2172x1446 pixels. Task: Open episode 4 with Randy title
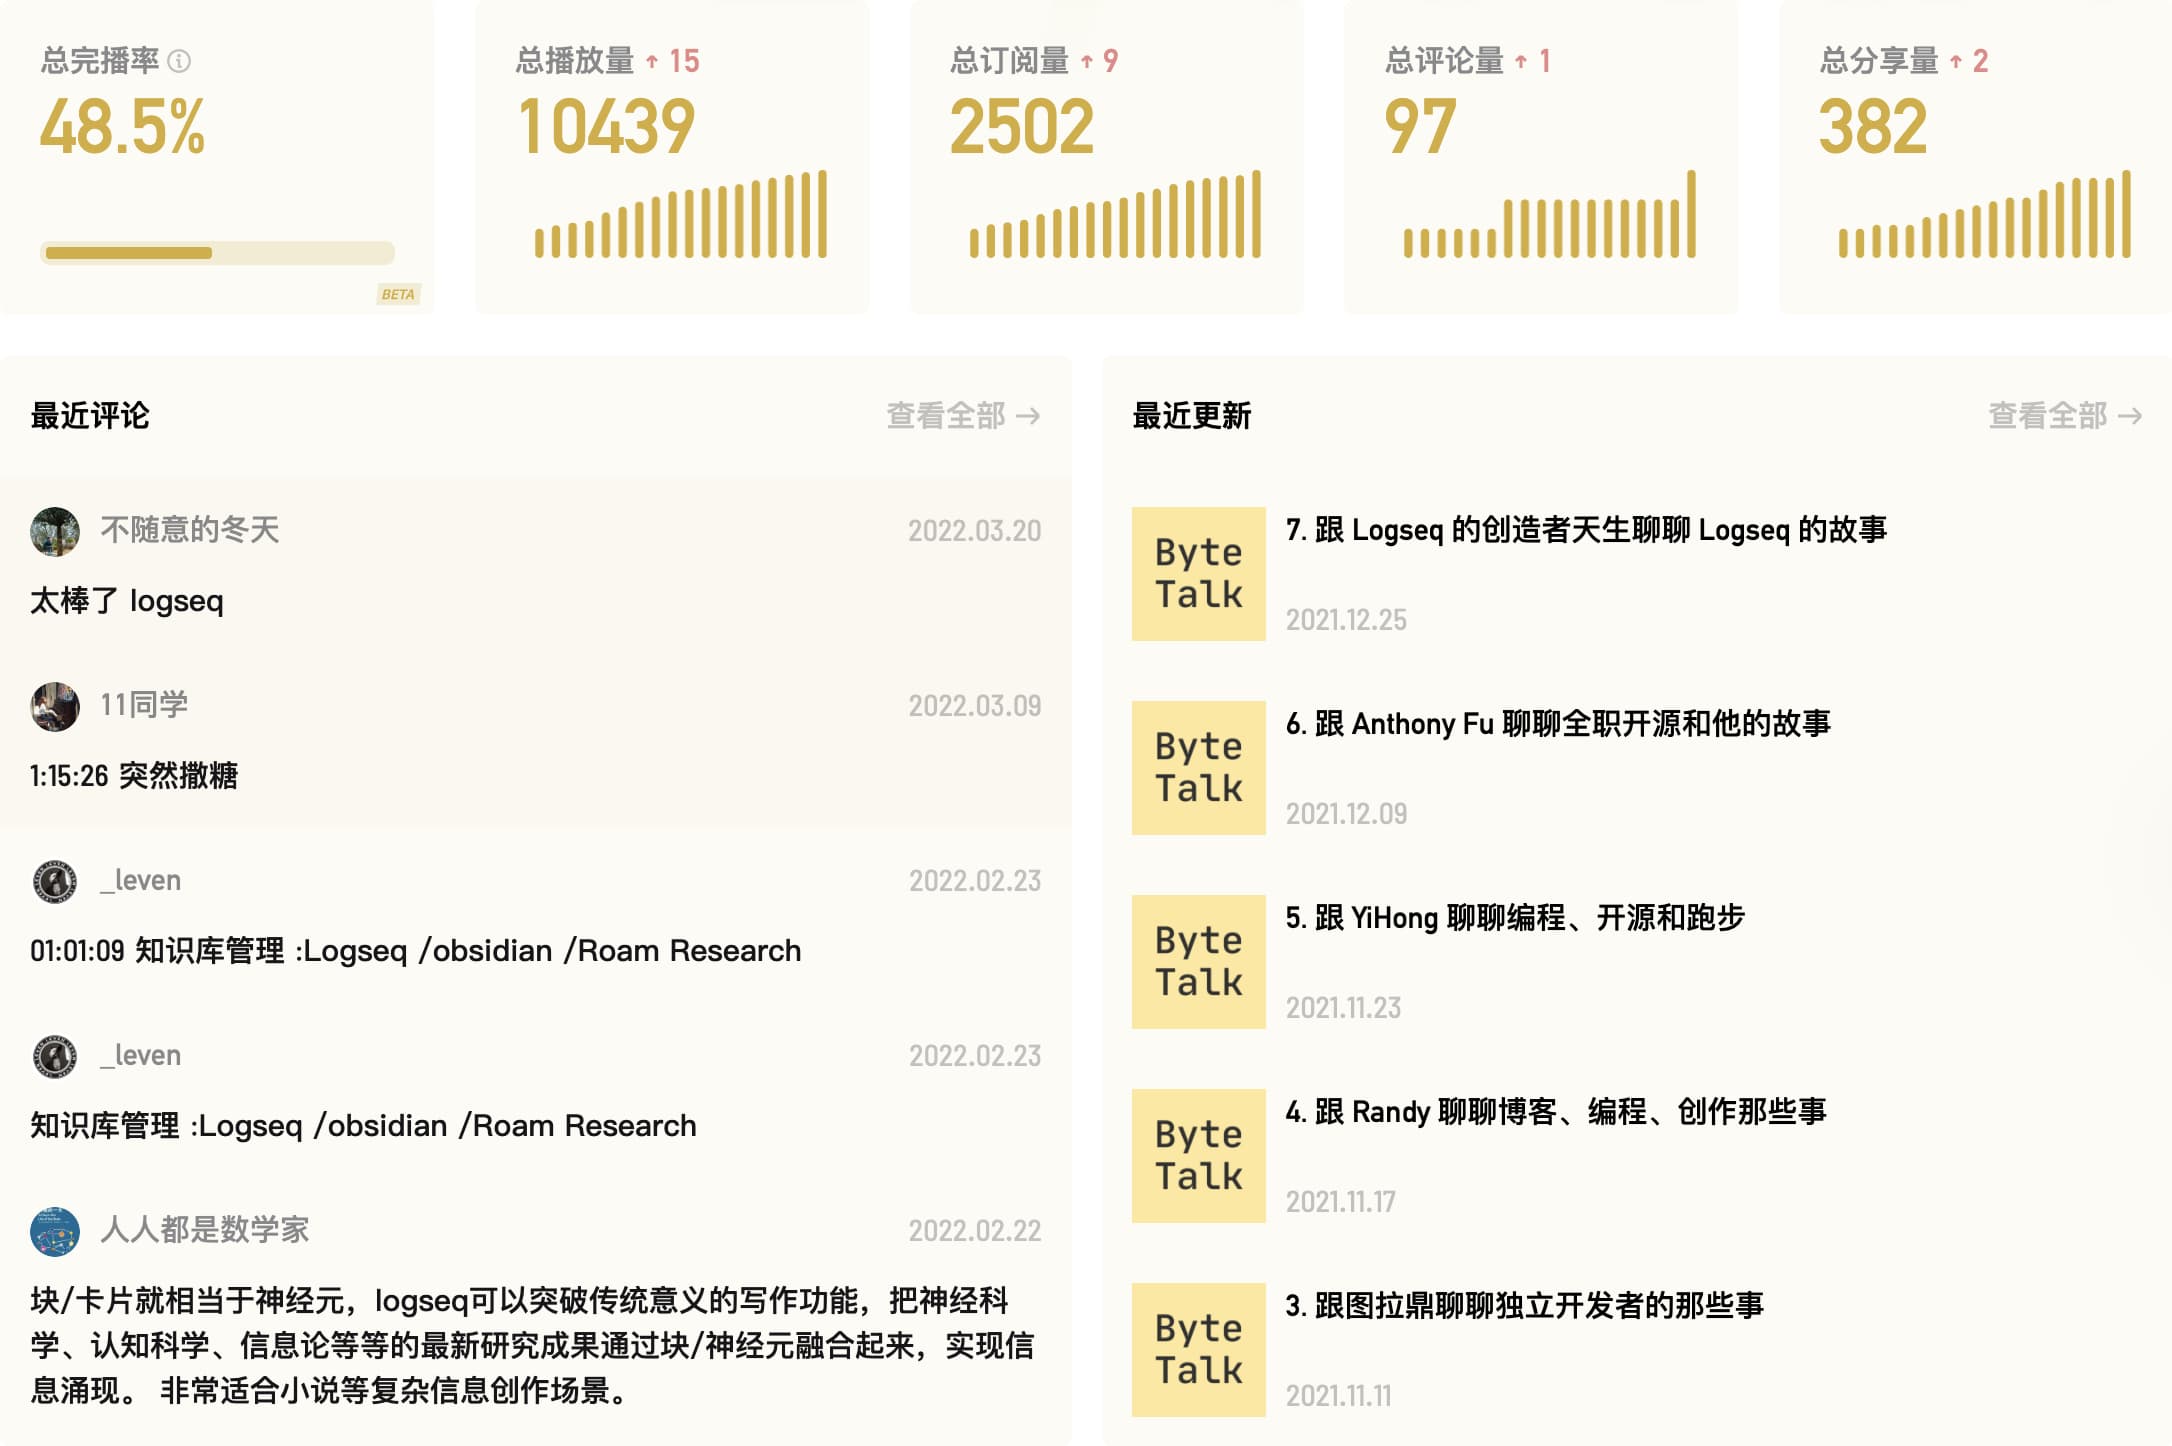[1555, 1112]
